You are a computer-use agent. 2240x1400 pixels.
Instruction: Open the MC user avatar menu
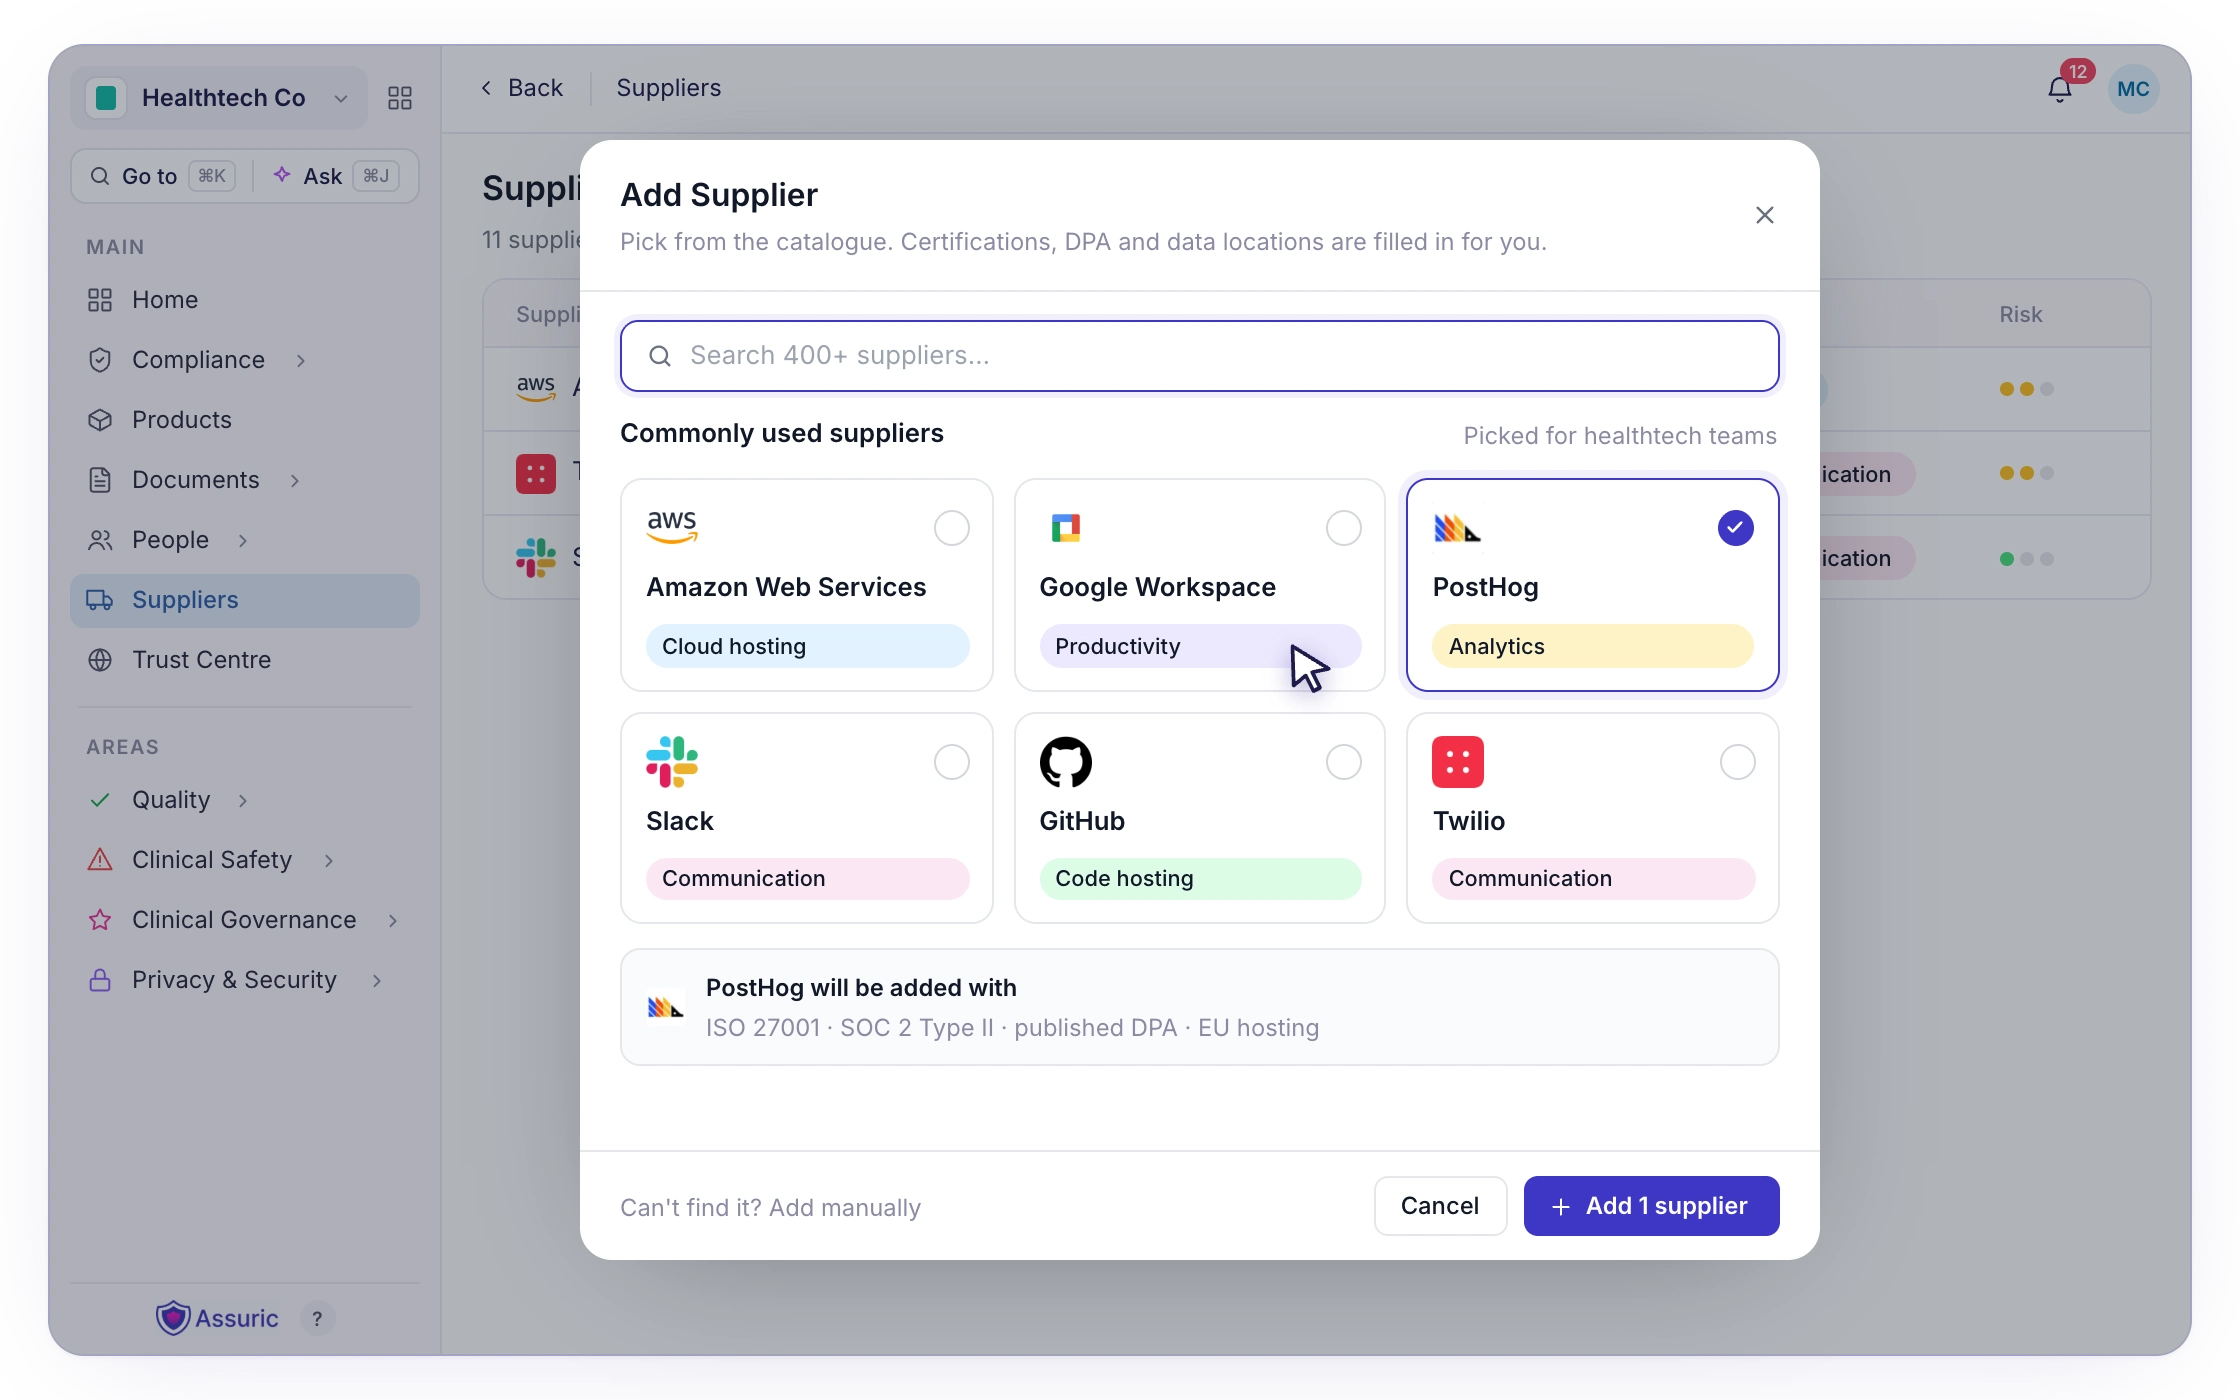click(x=2133, y=89)
